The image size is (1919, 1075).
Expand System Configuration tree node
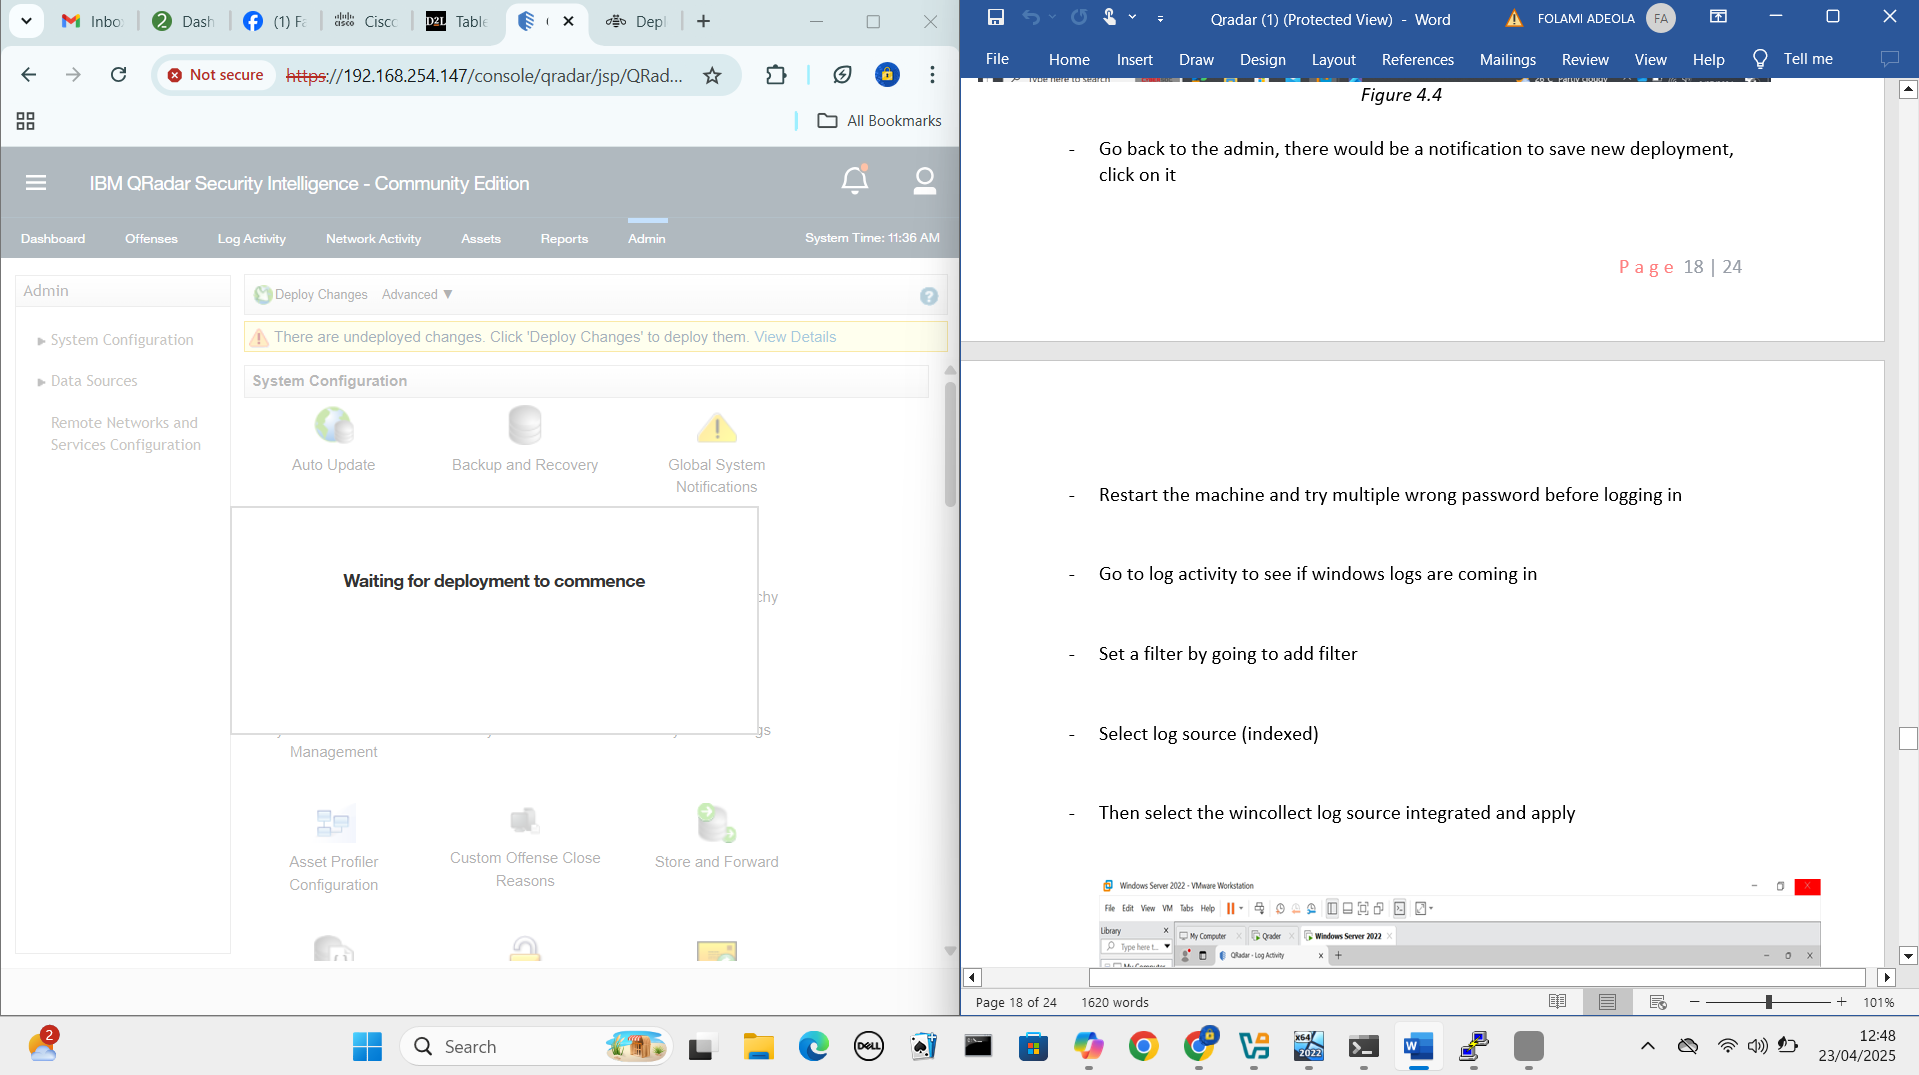(x=42, y=341)
